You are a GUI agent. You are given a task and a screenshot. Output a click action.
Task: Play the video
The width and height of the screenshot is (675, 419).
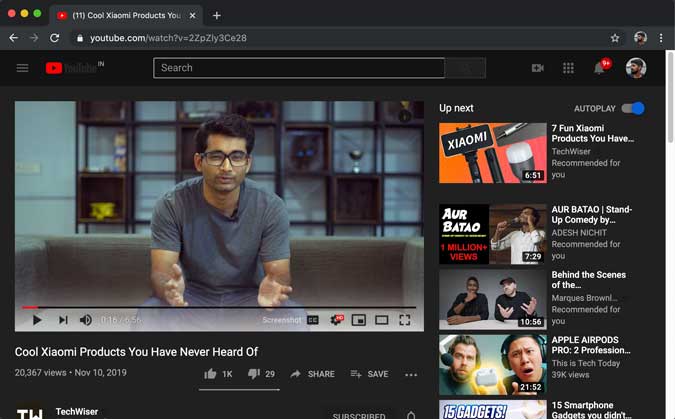point(37,320)
